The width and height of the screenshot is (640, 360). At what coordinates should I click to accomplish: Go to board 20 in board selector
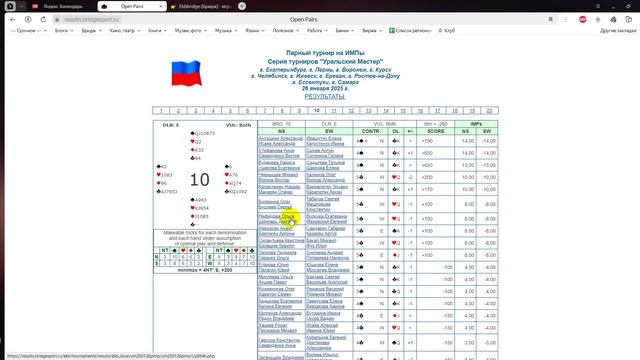pos(489,111)
